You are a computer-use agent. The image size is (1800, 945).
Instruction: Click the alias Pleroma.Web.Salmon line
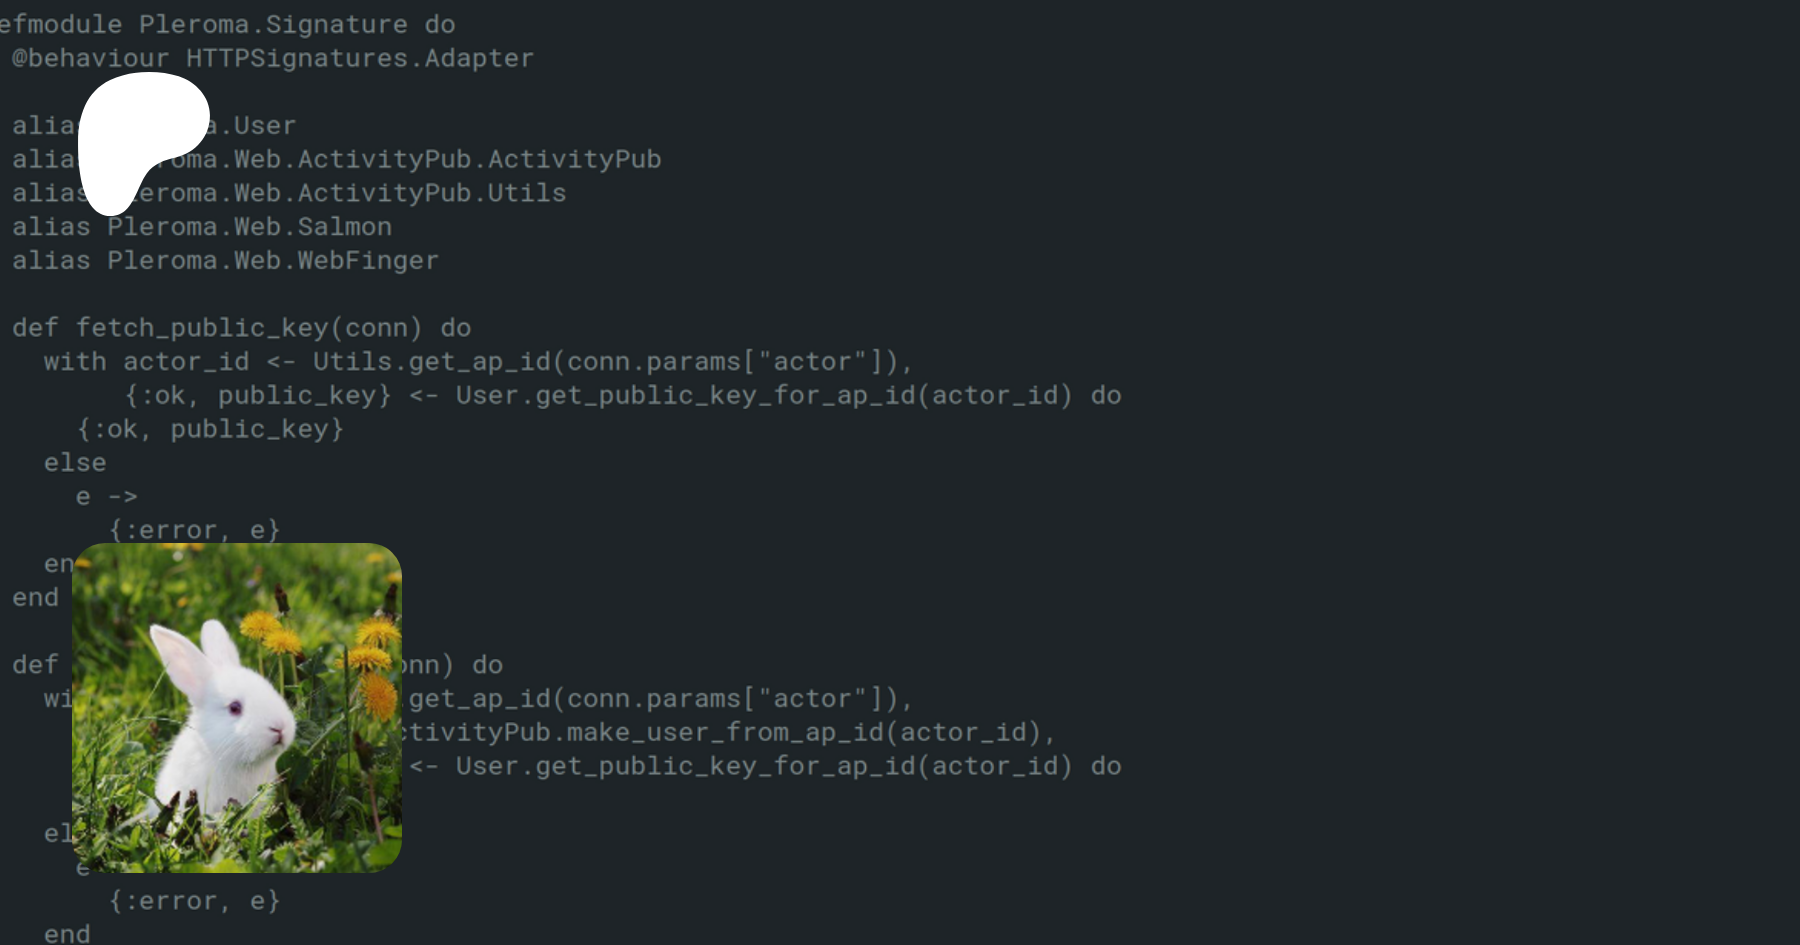(x=202, y=227)
